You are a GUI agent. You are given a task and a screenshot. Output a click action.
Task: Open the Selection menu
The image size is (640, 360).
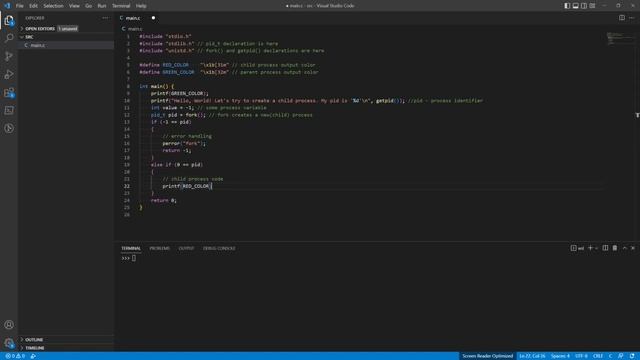pyautogui.click(x=53, y=6)
